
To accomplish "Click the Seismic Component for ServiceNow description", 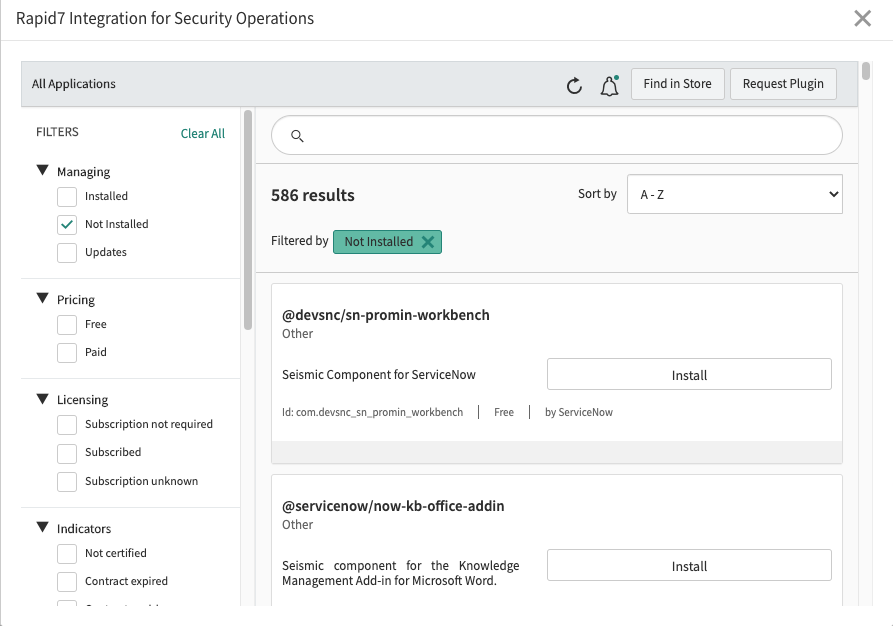I will point(379,375).
